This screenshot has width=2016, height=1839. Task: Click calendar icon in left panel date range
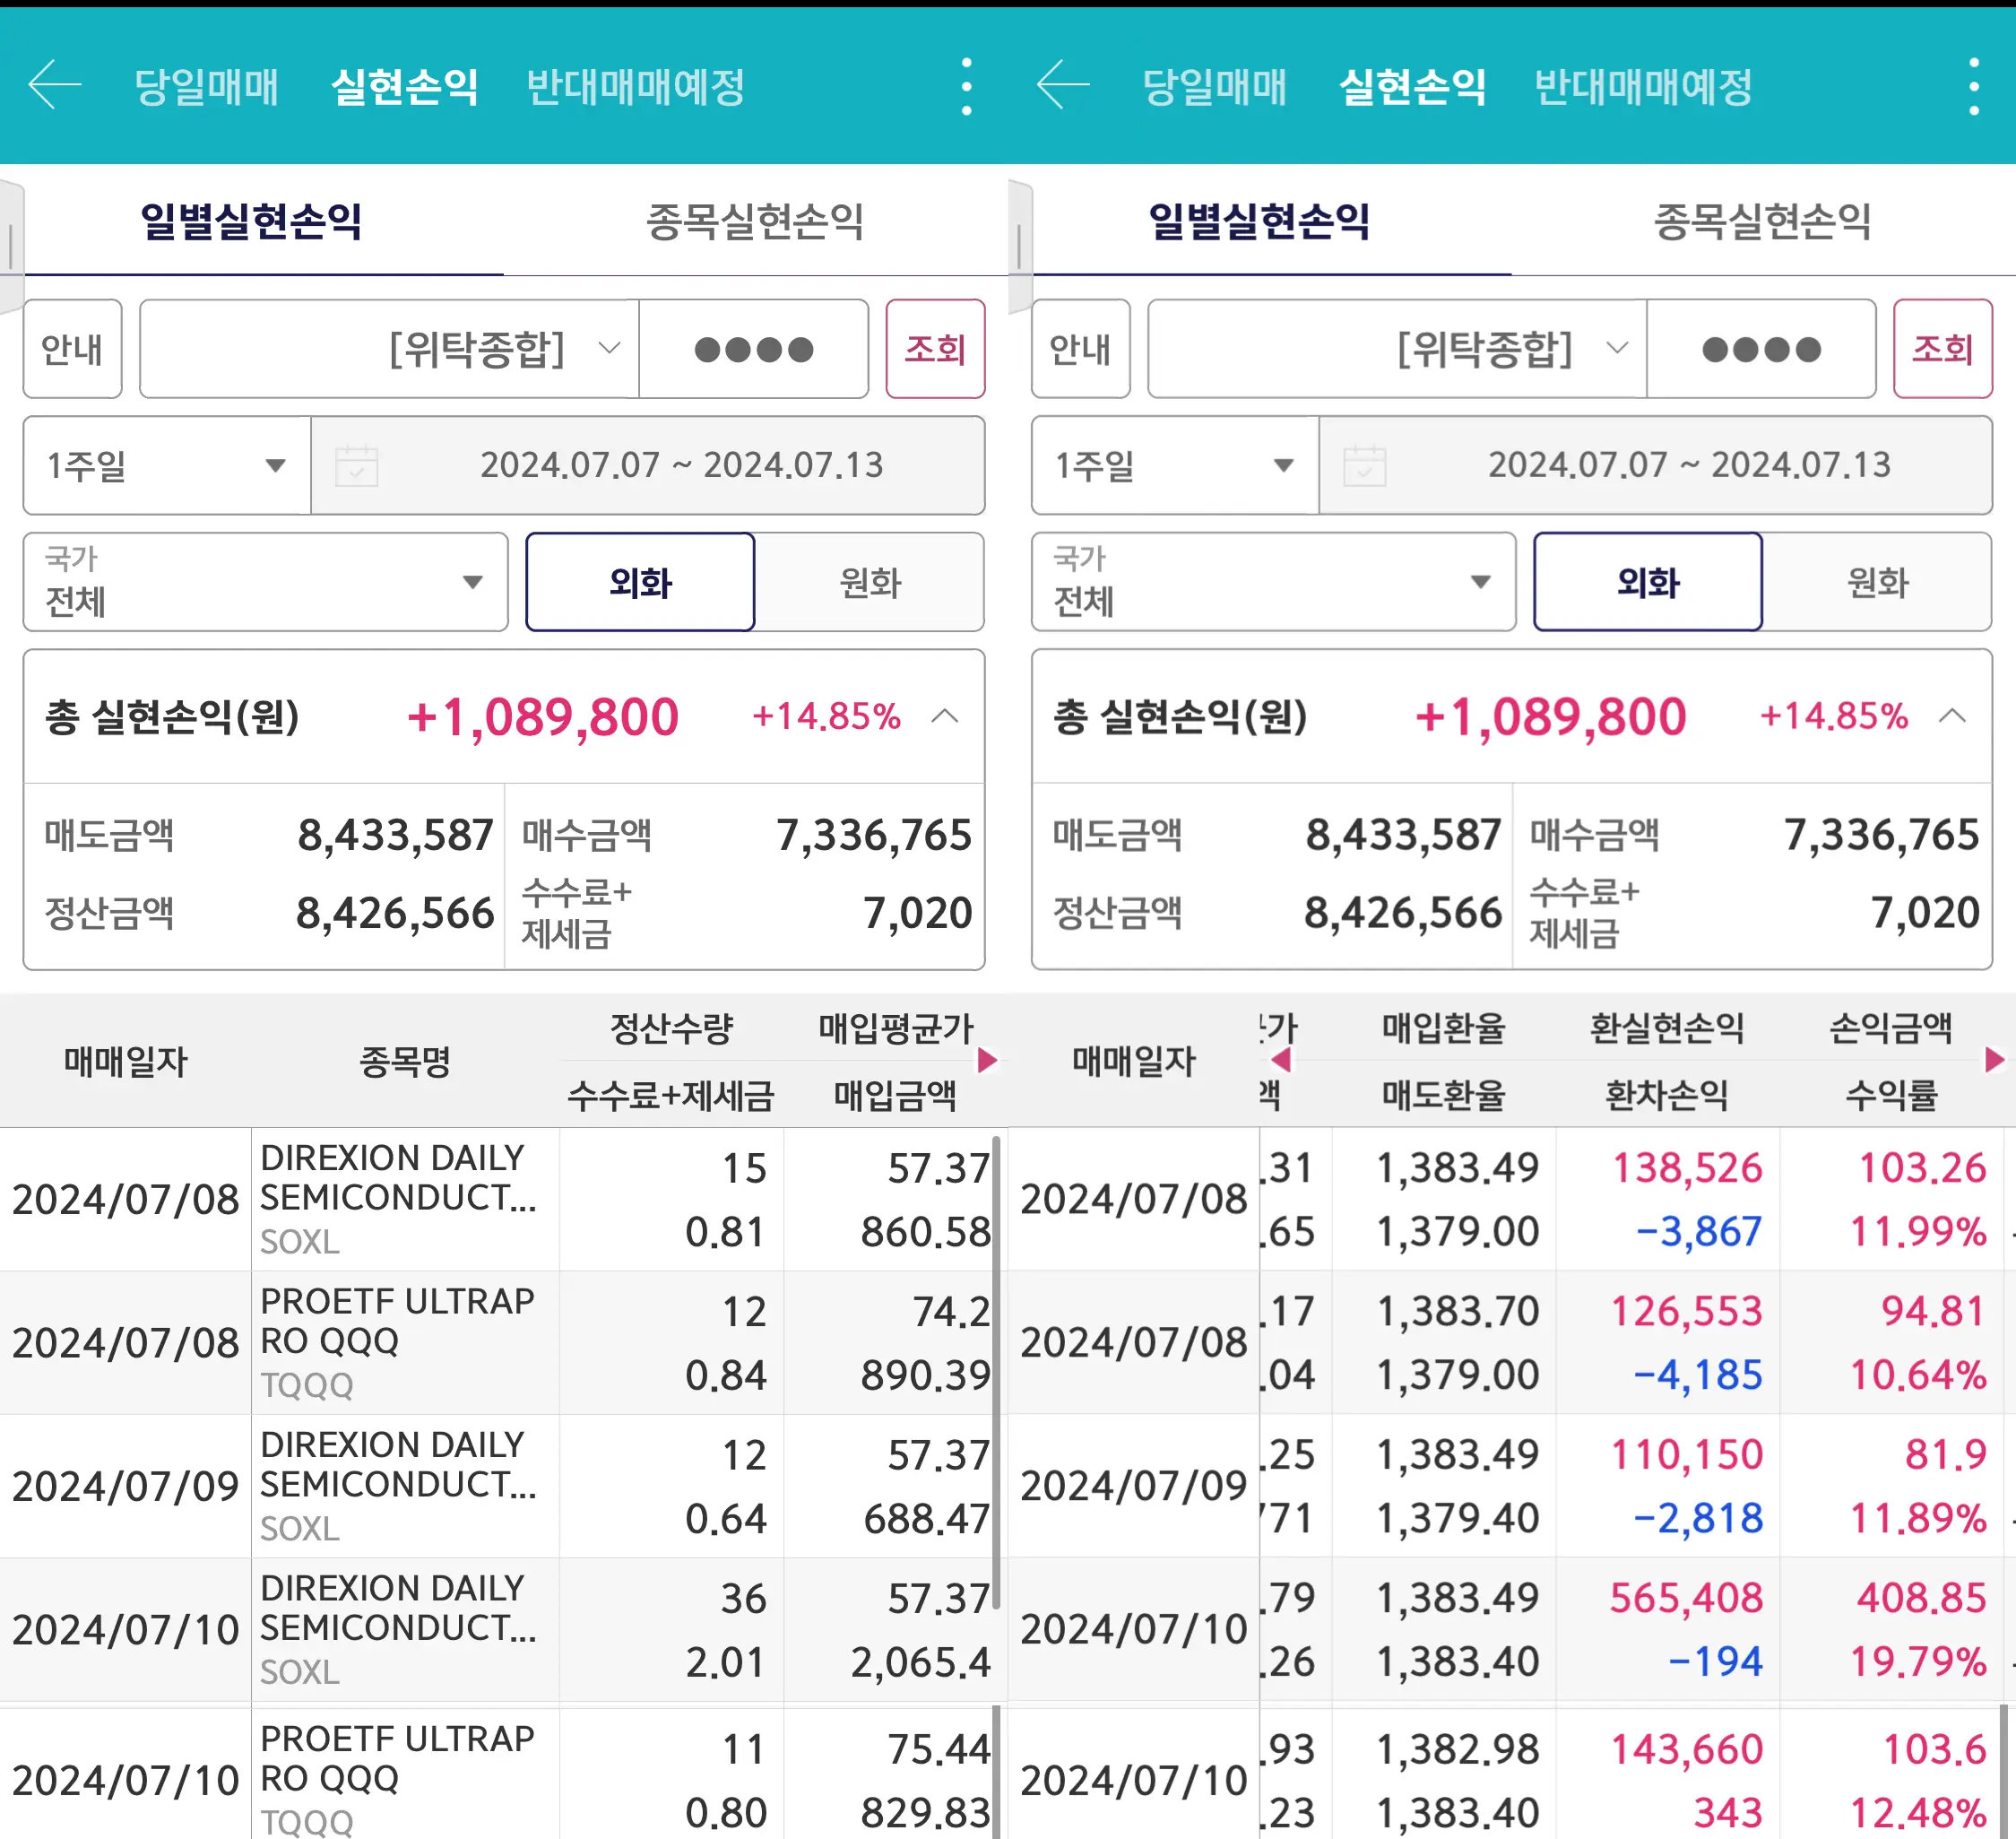pyautogui.click(x=356, y=465)
